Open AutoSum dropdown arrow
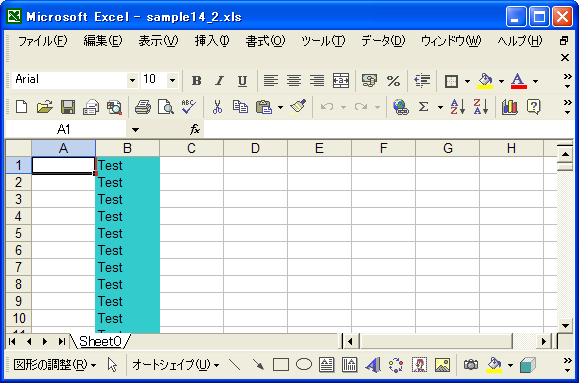 tap(440, 107)
